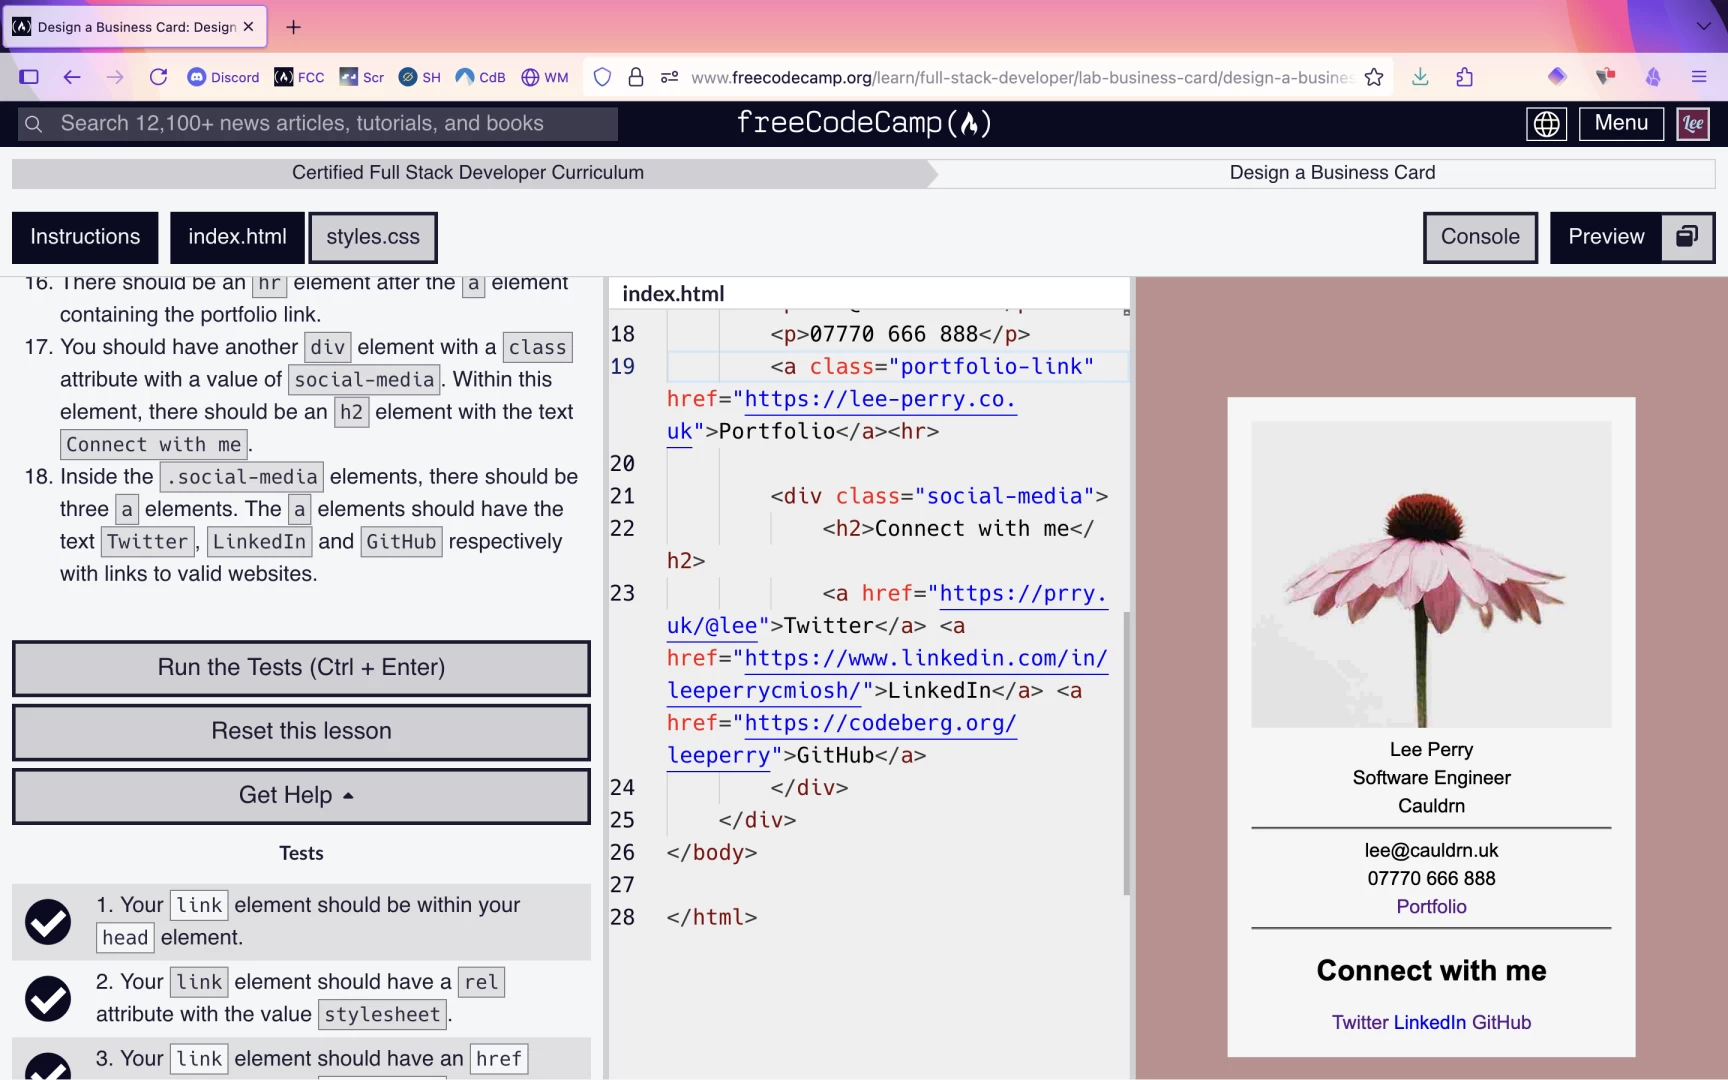1728x1080 pixels.
Task: Open the shield tracking protection panel
Action: pos(601,77)
